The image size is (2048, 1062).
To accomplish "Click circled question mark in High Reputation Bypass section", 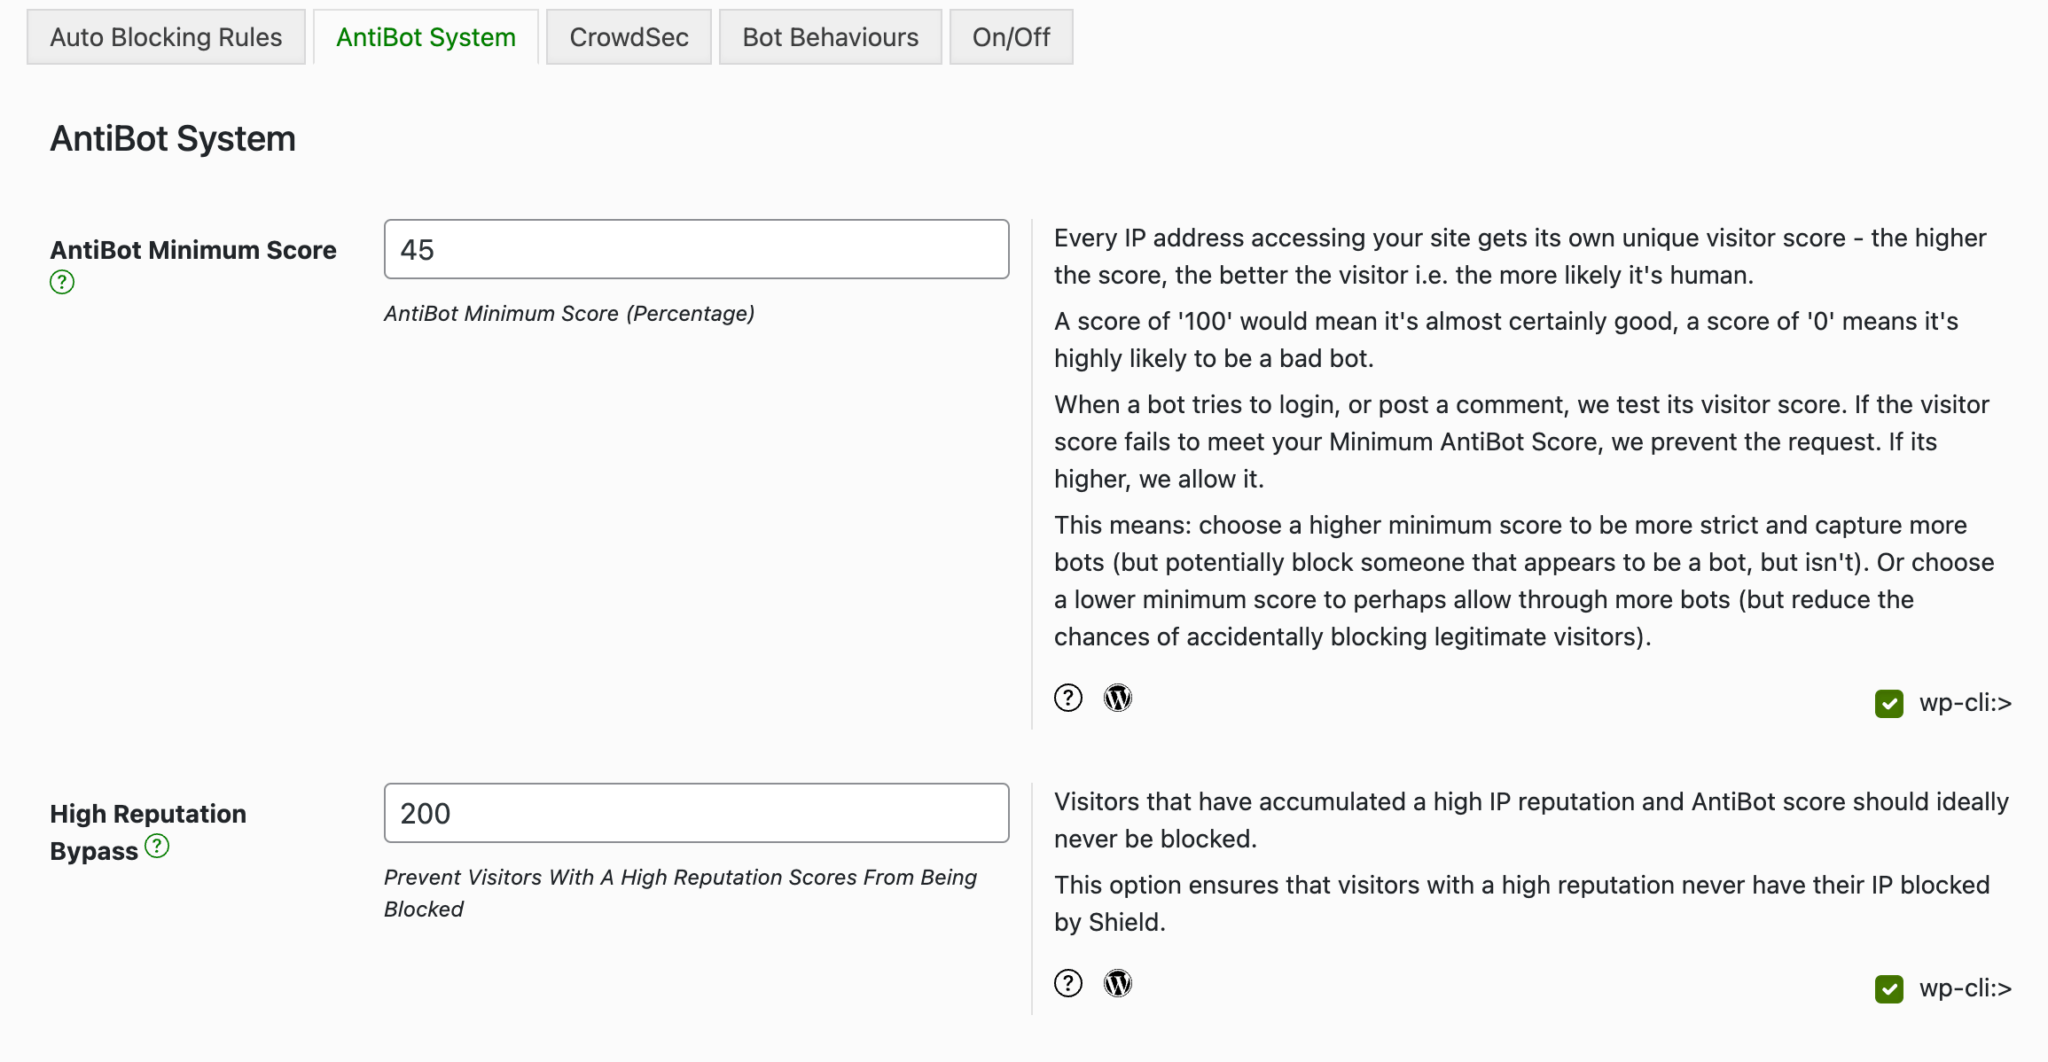I will pos(1068,983).
